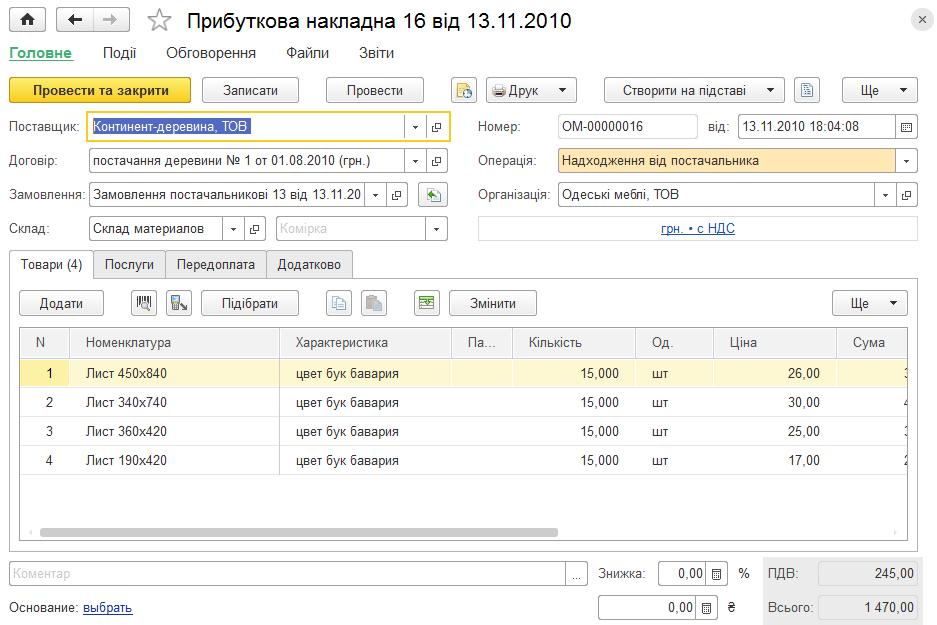Paste rows from clipboard icon
This screenshot has height=625, width=937.
coord(374,303)
